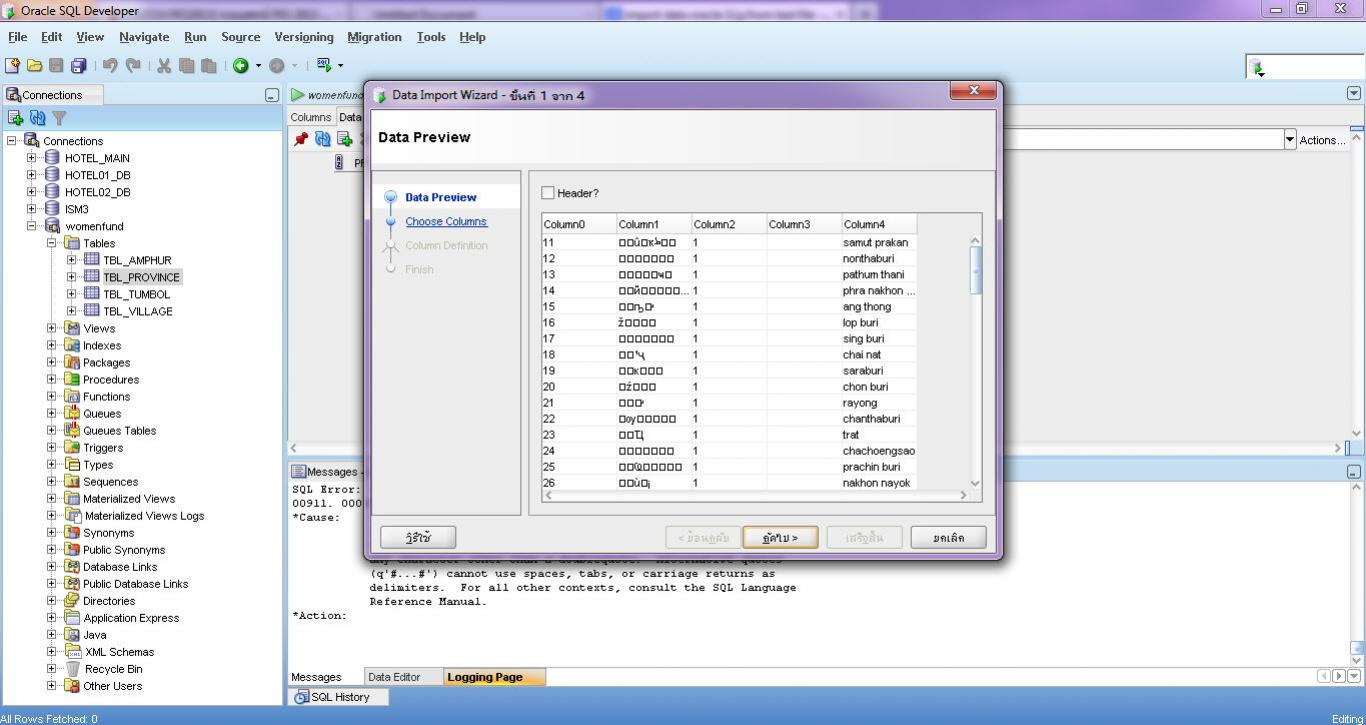
Task: Open the Navigate menu
Action: (x=144, y=37)
